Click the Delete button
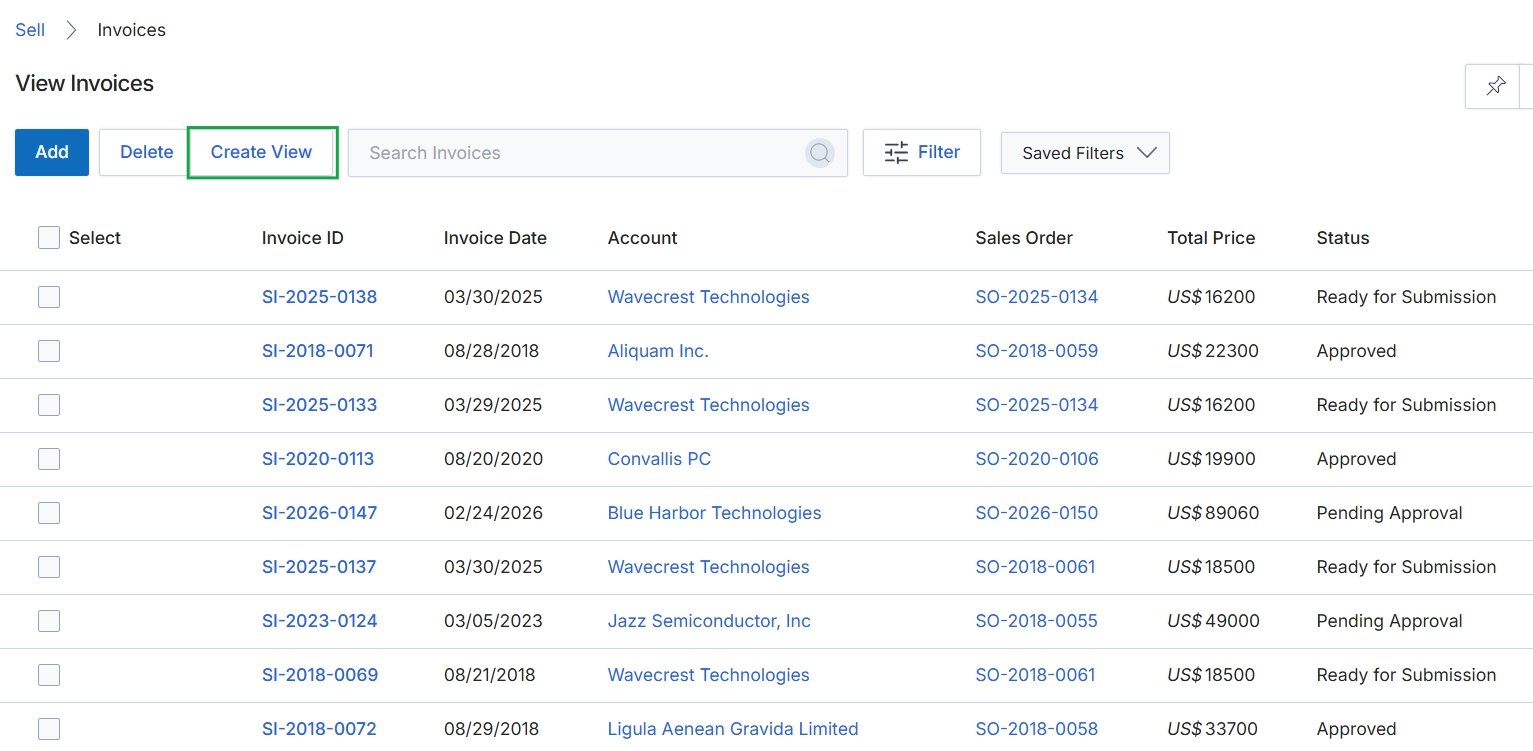Viewport: 1533px width, 751px height. coord(147,152)
